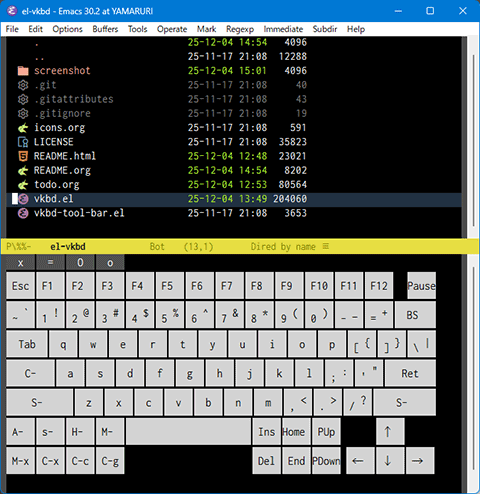The height and width of the screenshot is (494, 480).
Task: Click the PDown key
Action: tap(326, 461)
